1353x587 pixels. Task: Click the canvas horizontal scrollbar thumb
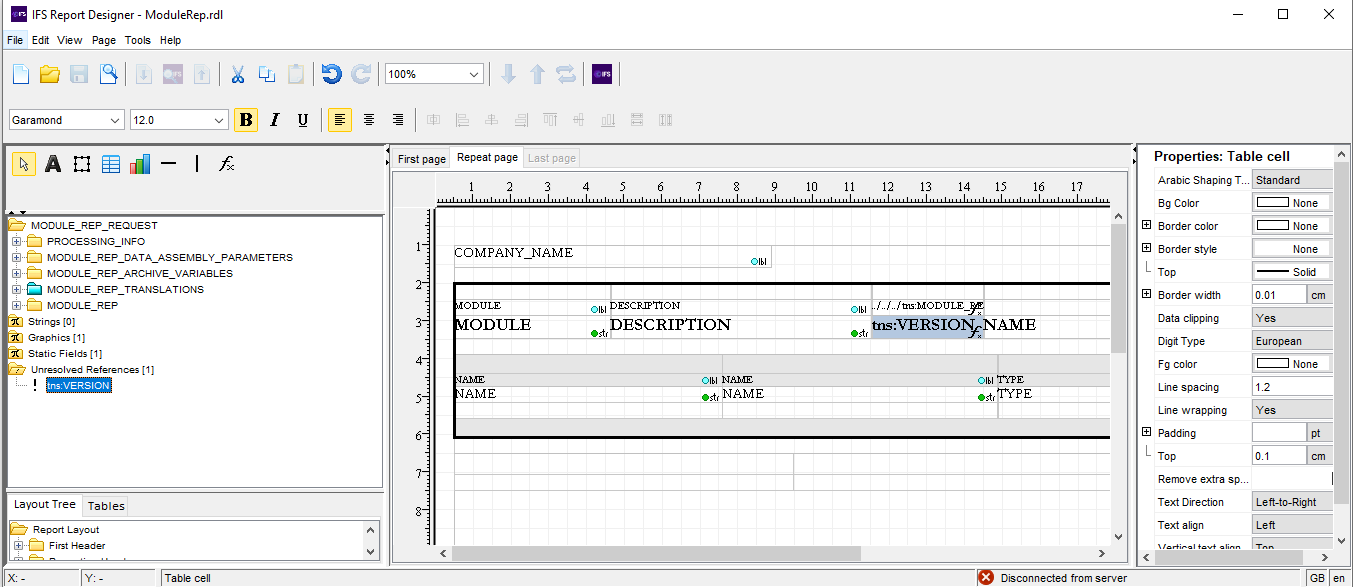(656, 553)
